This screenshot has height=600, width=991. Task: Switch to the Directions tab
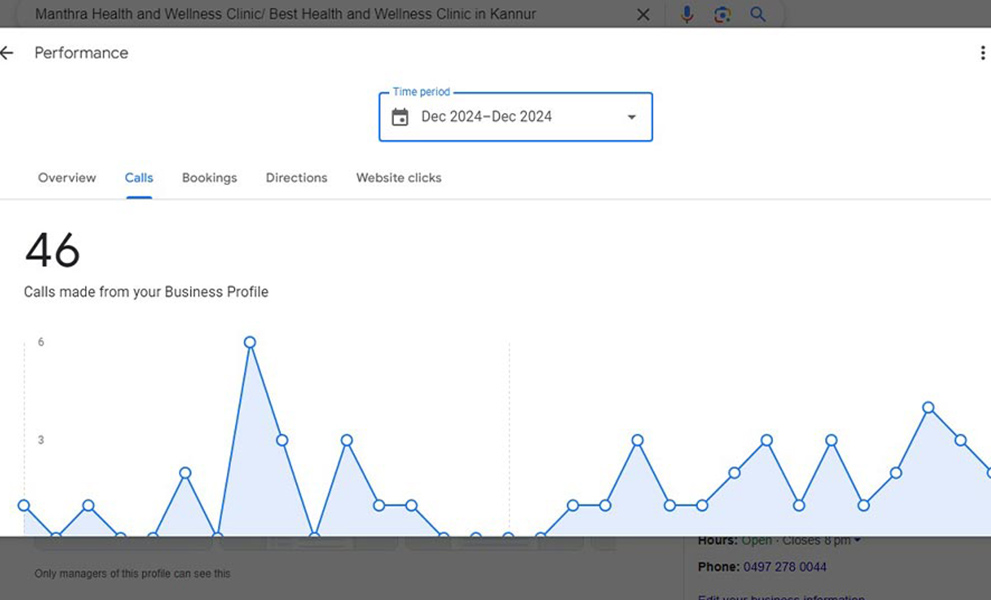(296, 178)
